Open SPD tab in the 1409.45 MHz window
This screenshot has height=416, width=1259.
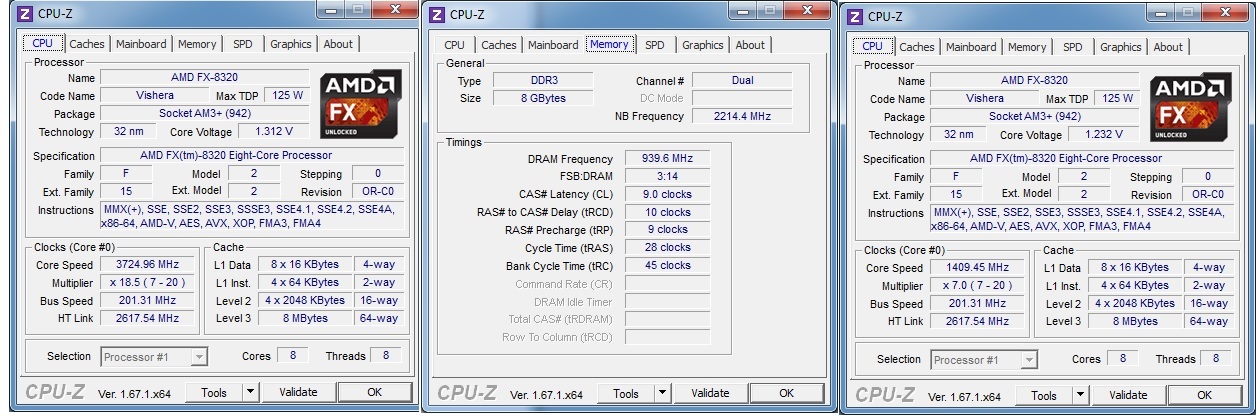[x=1073, y=47]
